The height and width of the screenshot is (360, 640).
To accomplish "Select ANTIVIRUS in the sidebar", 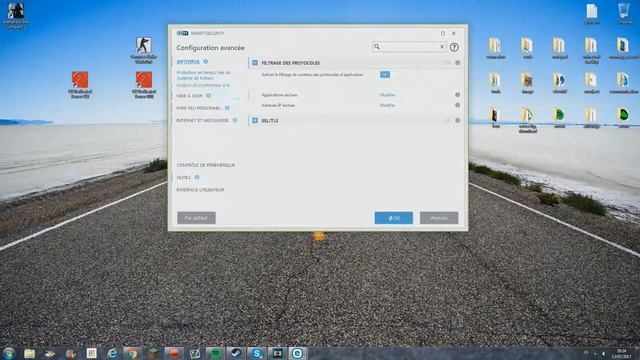I will point(188,62).
